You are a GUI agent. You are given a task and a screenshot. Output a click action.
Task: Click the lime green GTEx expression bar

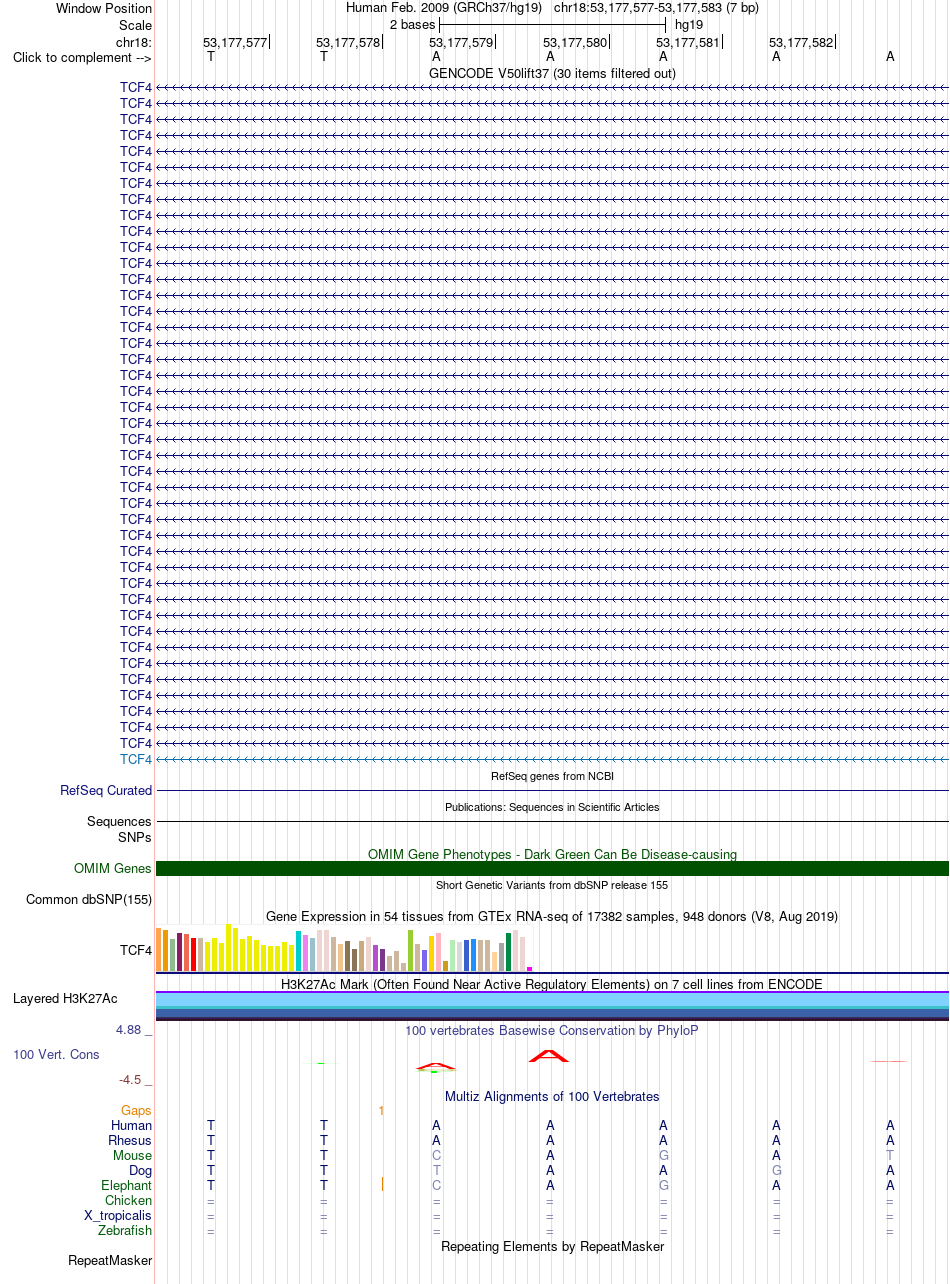[411, 950]
